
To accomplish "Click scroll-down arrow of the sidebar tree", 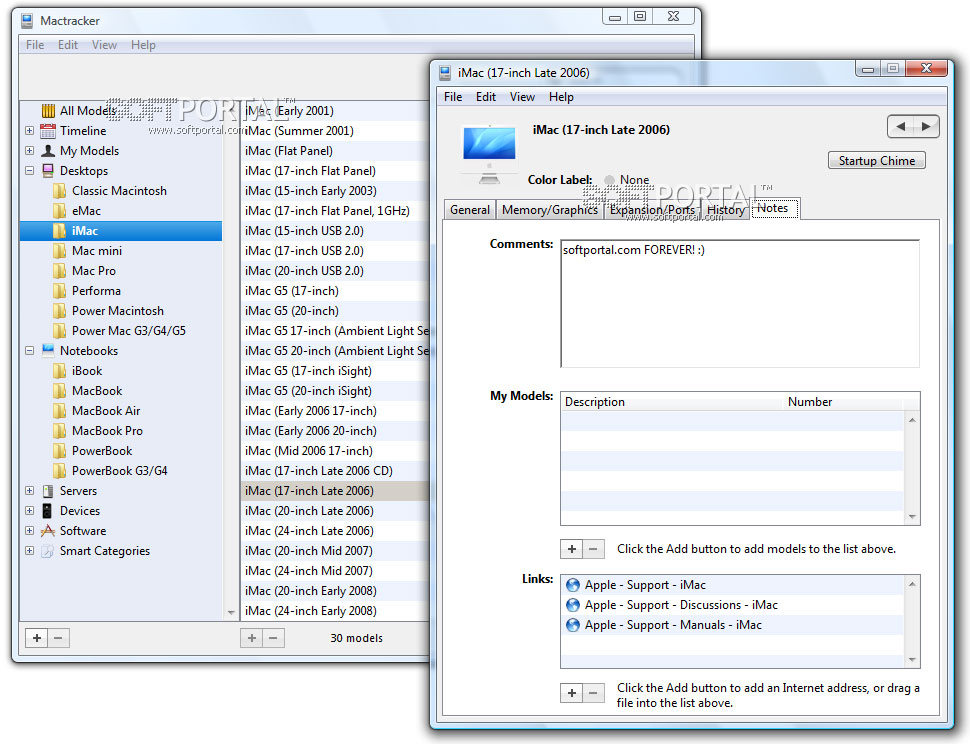I will click(x=231, y=612).
